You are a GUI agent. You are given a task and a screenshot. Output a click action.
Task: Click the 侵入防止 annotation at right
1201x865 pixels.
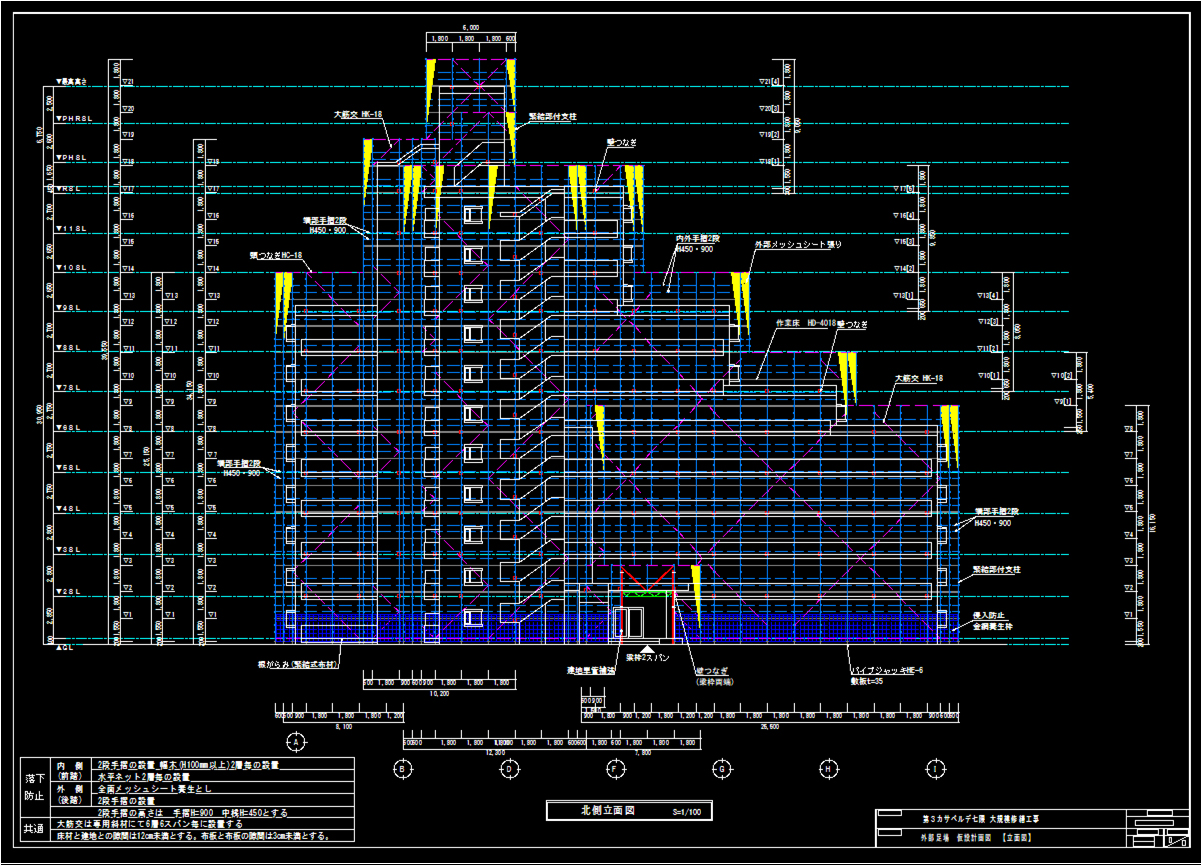(991, 615)
